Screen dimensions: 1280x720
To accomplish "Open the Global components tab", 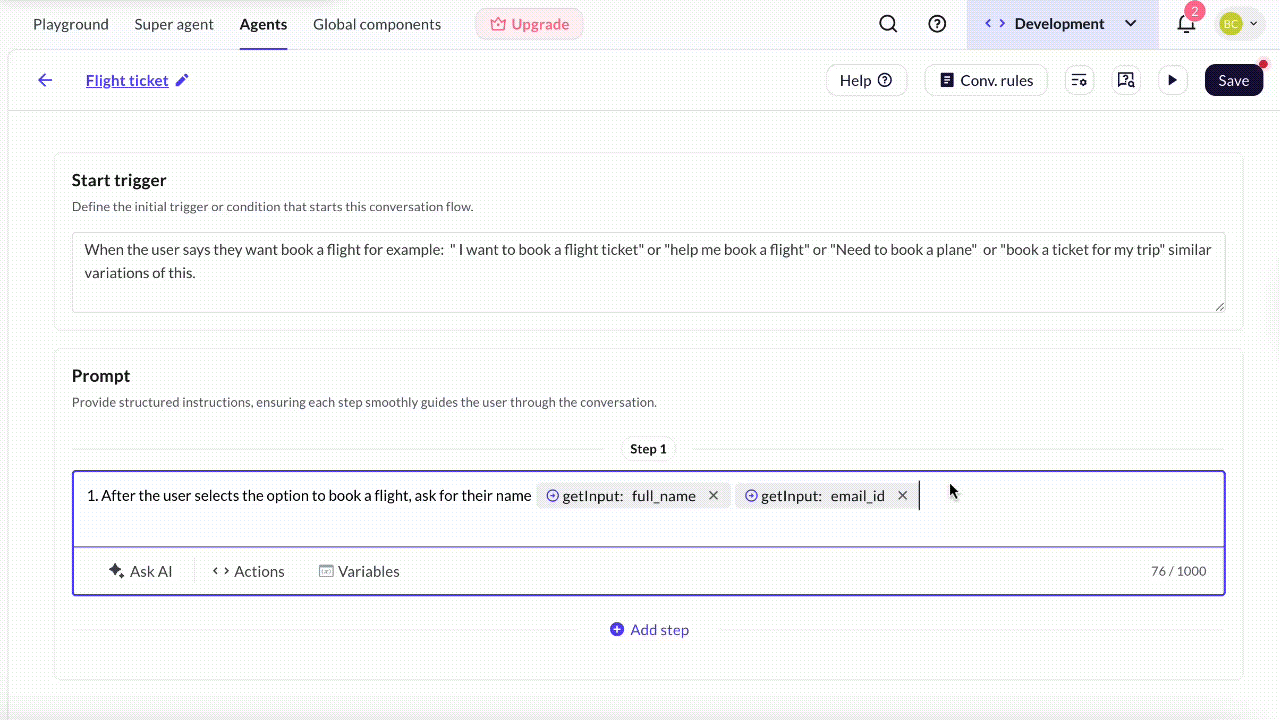I will tap(377, 24).
